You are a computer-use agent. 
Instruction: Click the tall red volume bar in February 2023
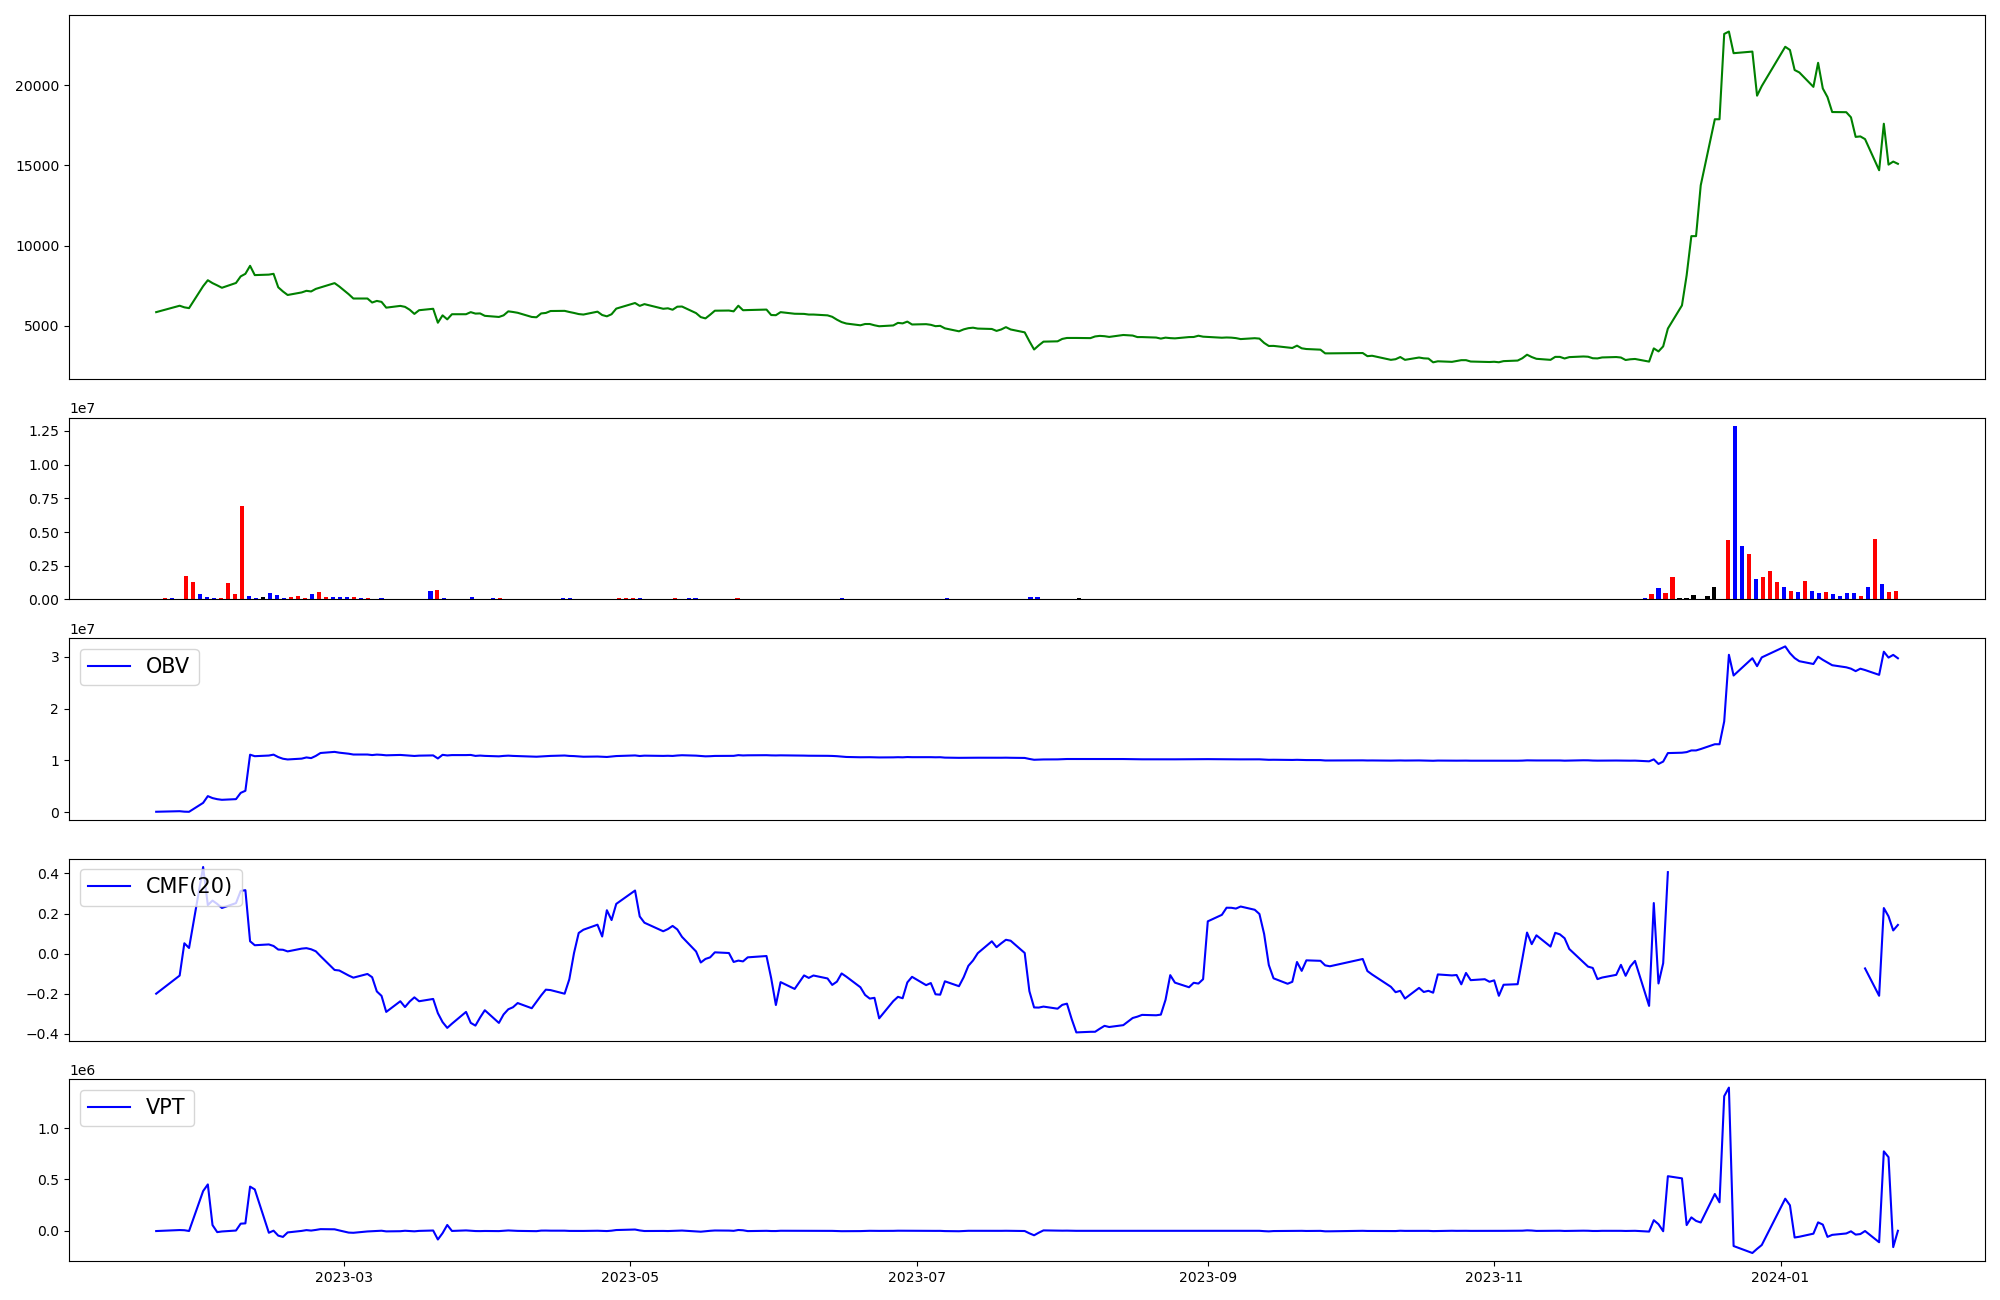click(x=242, y=553)
